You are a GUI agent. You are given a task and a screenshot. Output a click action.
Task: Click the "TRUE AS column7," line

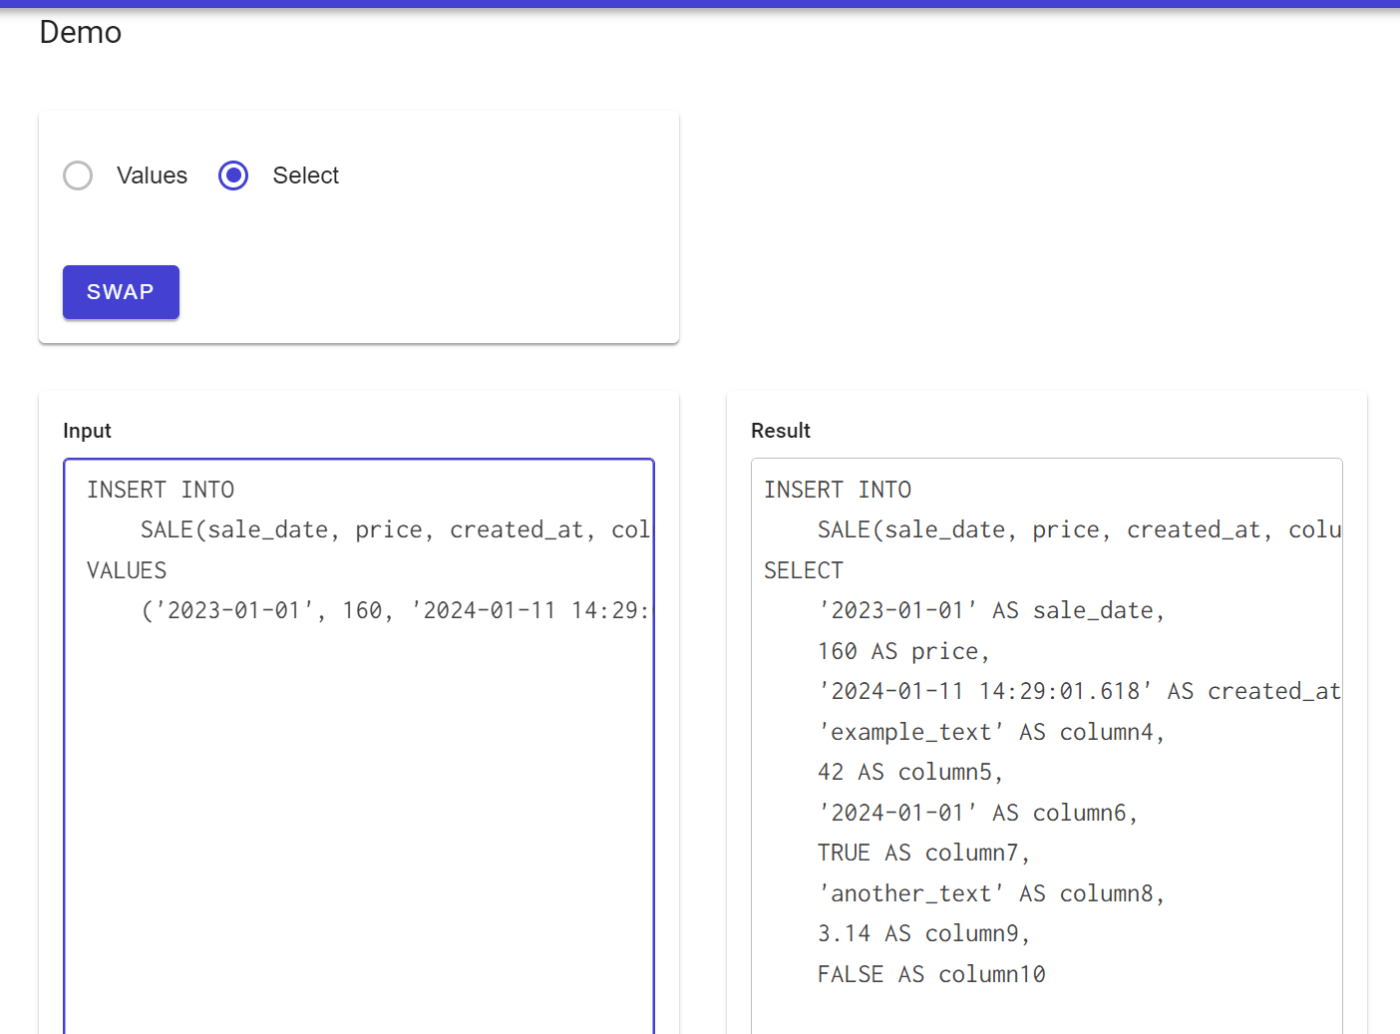coord(924,853)
